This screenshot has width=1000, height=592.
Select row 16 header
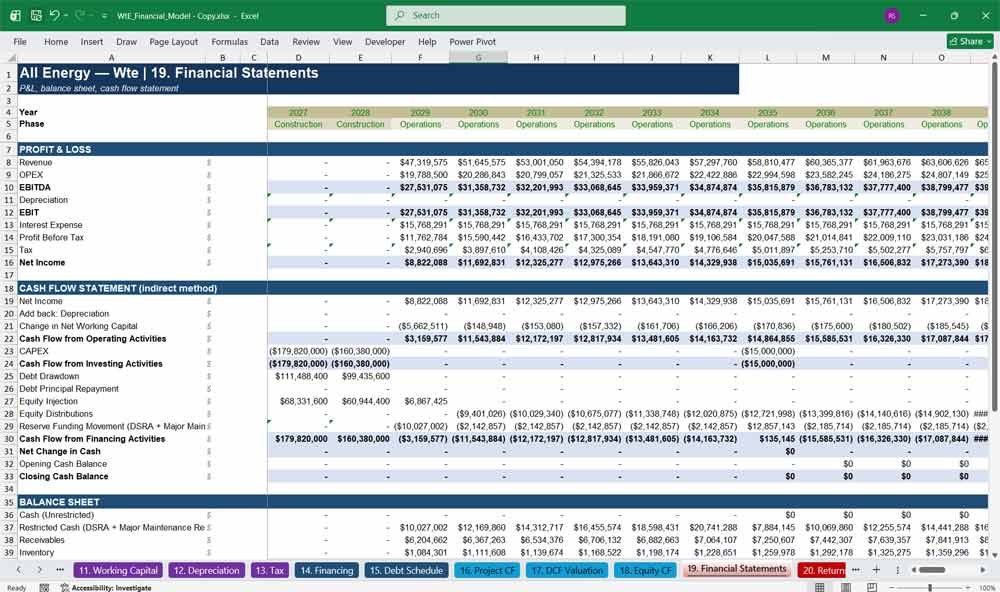9,263
